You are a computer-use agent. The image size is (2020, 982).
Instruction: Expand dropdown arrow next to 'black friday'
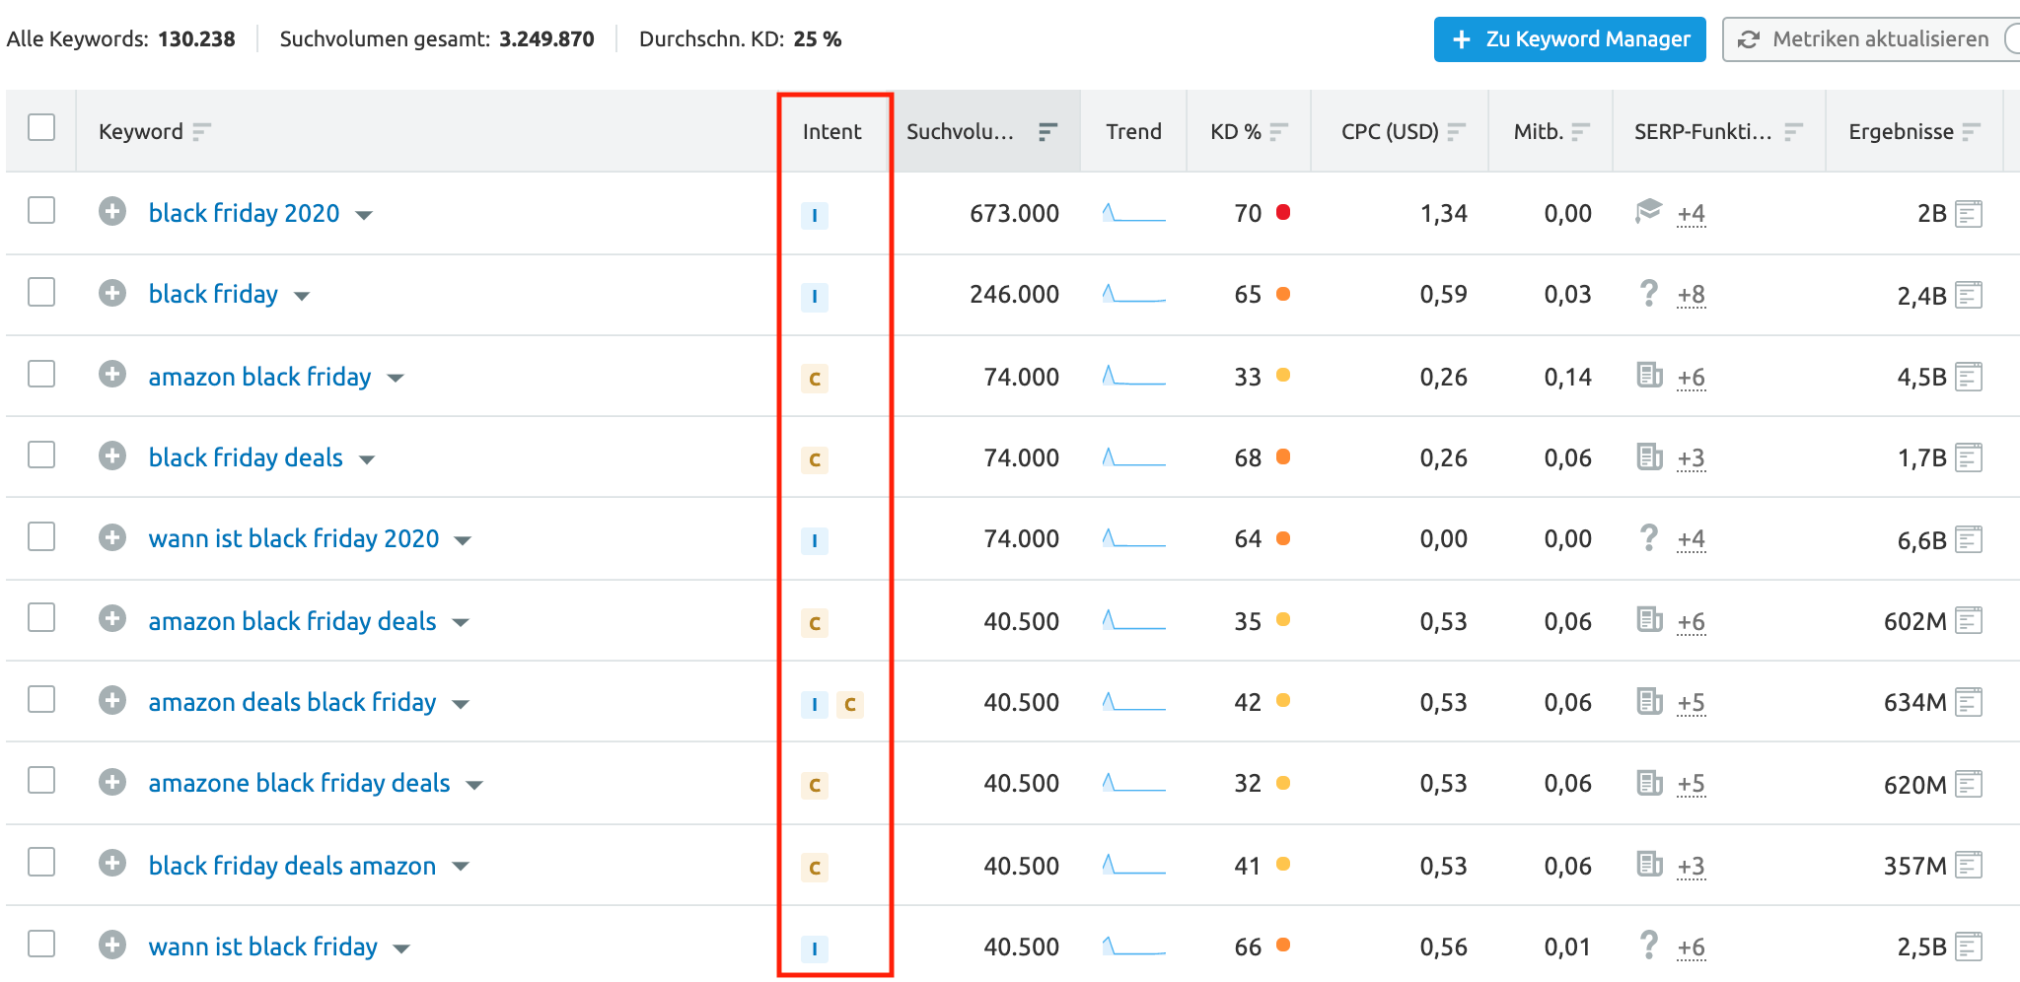pyautogui.click(x=302, y=296)
